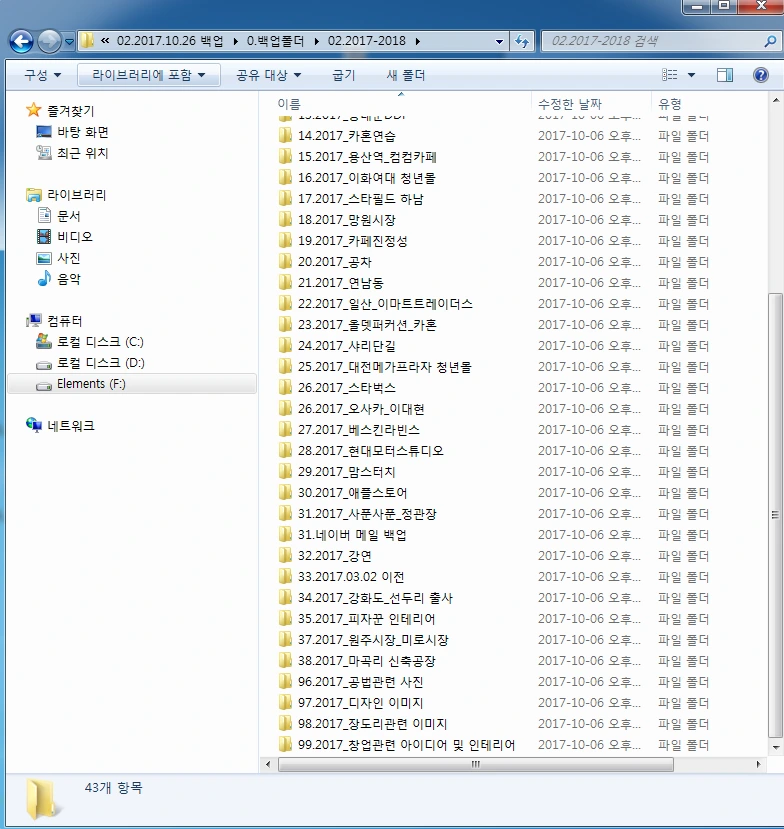Open the 구성 menu

point(42,75)
